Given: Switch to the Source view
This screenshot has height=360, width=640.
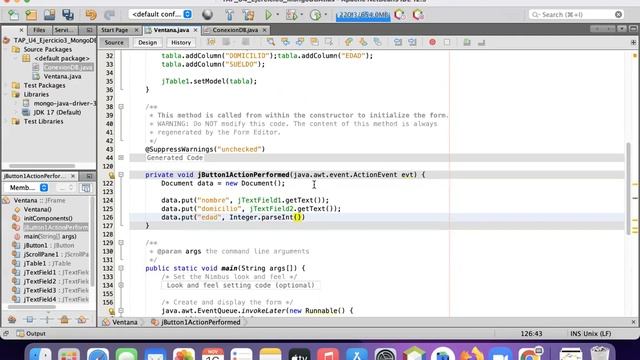Looking at the screenshot, I should coord(114,42).
